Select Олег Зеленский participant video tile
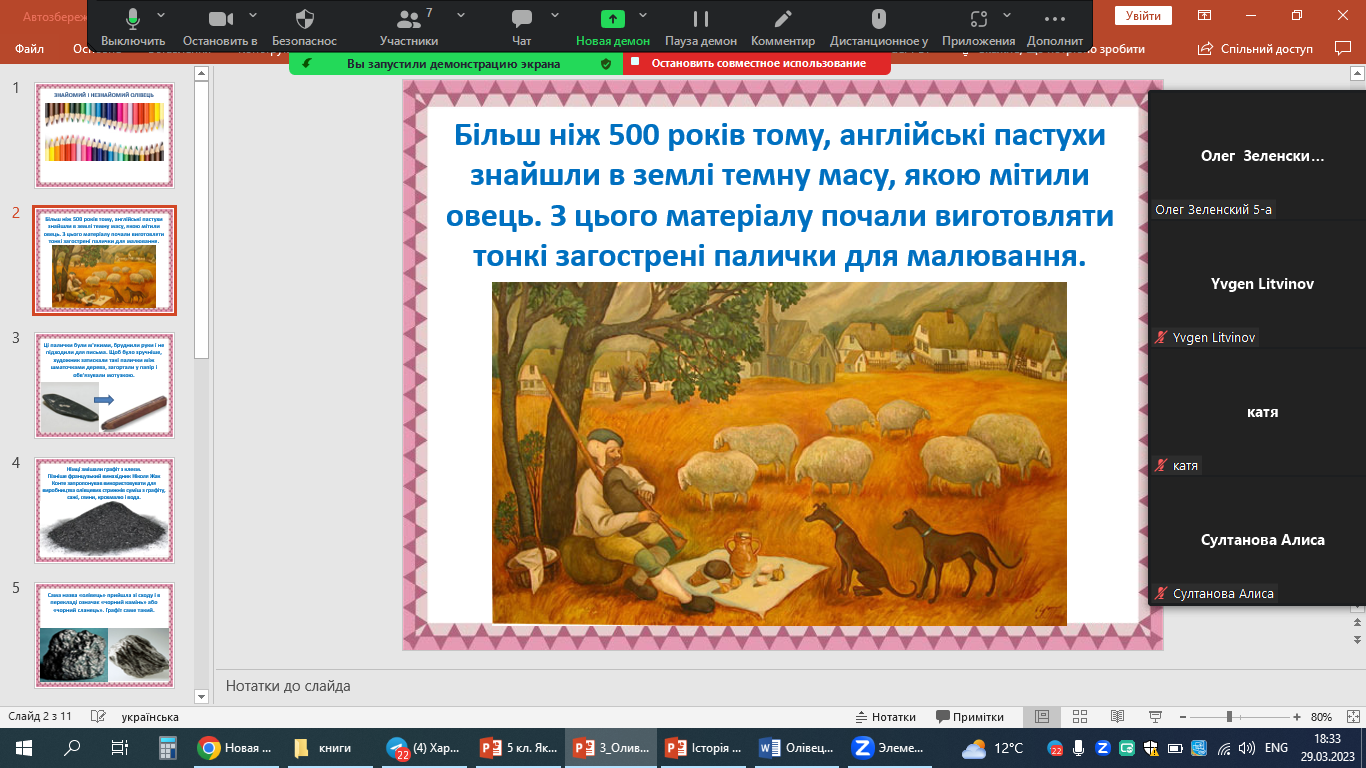 pyautogui.click(x=1257, y=155)
